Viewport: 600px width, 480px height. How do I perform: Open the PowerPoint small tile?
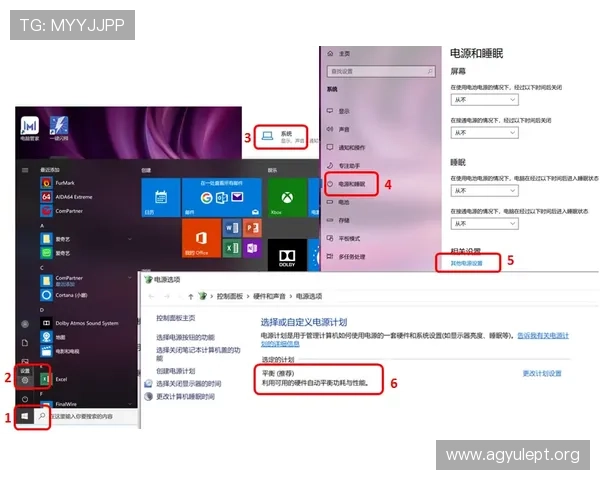click(252, 228)
